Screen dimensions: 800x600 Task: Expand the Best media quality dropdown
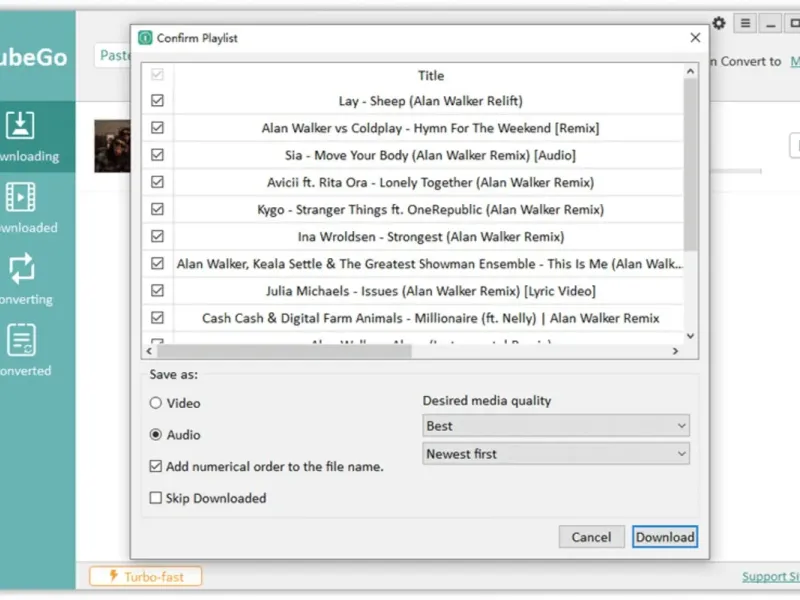tap(556, 426)
